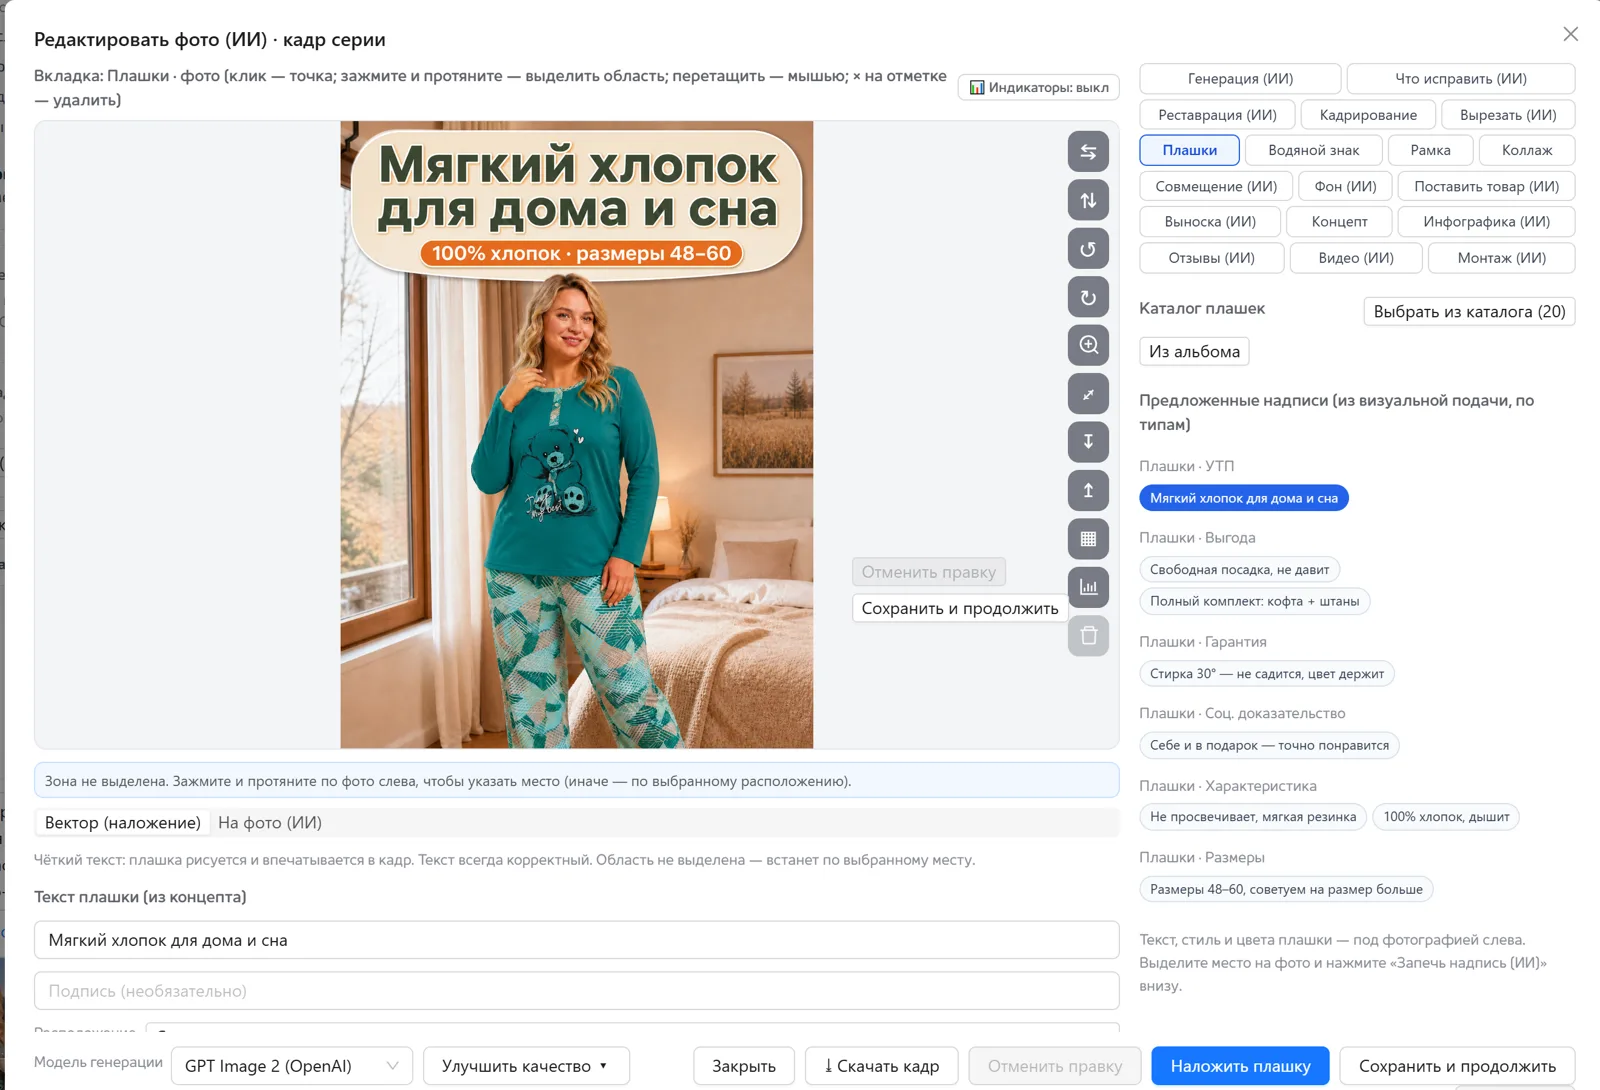The width and height of the screenshot is (1600, 1090).
Task: Toggle the Индикаторы: выкл switch
Action: click(x=1038, y=87)
